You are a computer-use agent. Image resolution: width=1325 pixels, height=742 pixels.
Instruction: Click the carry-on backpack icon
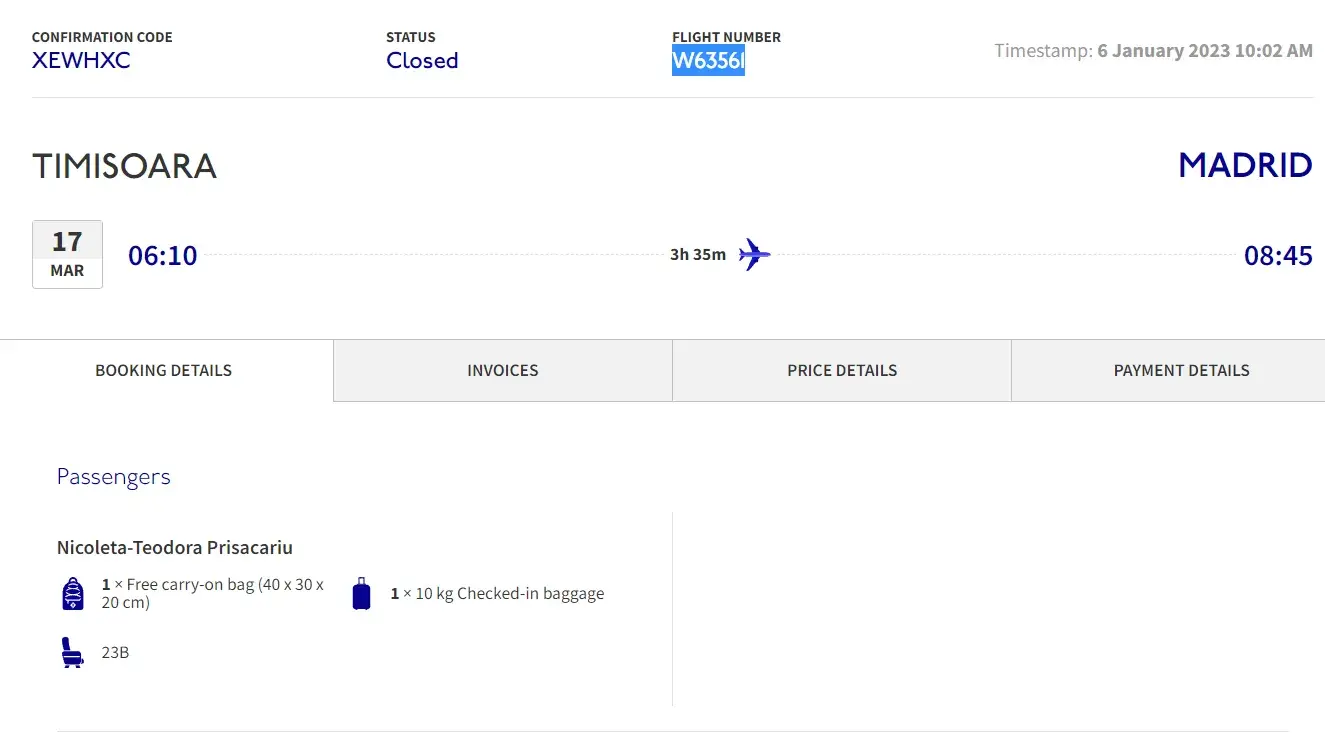pos(73,593)
